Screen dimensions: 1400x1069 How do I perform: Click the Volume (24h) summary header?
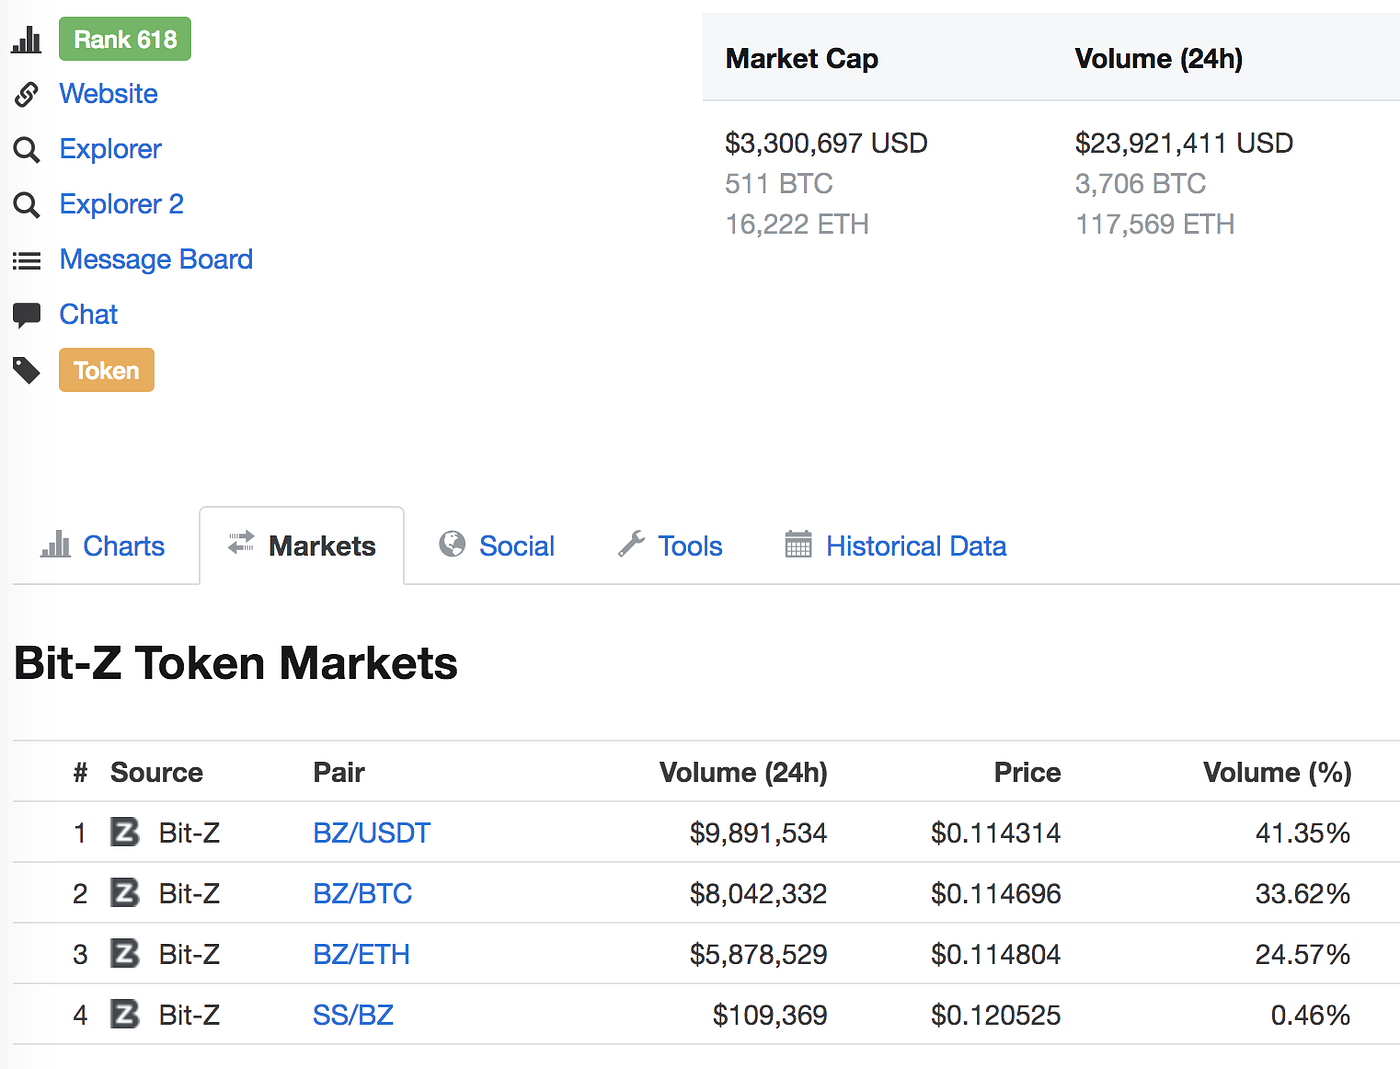tap(1159, 59)
